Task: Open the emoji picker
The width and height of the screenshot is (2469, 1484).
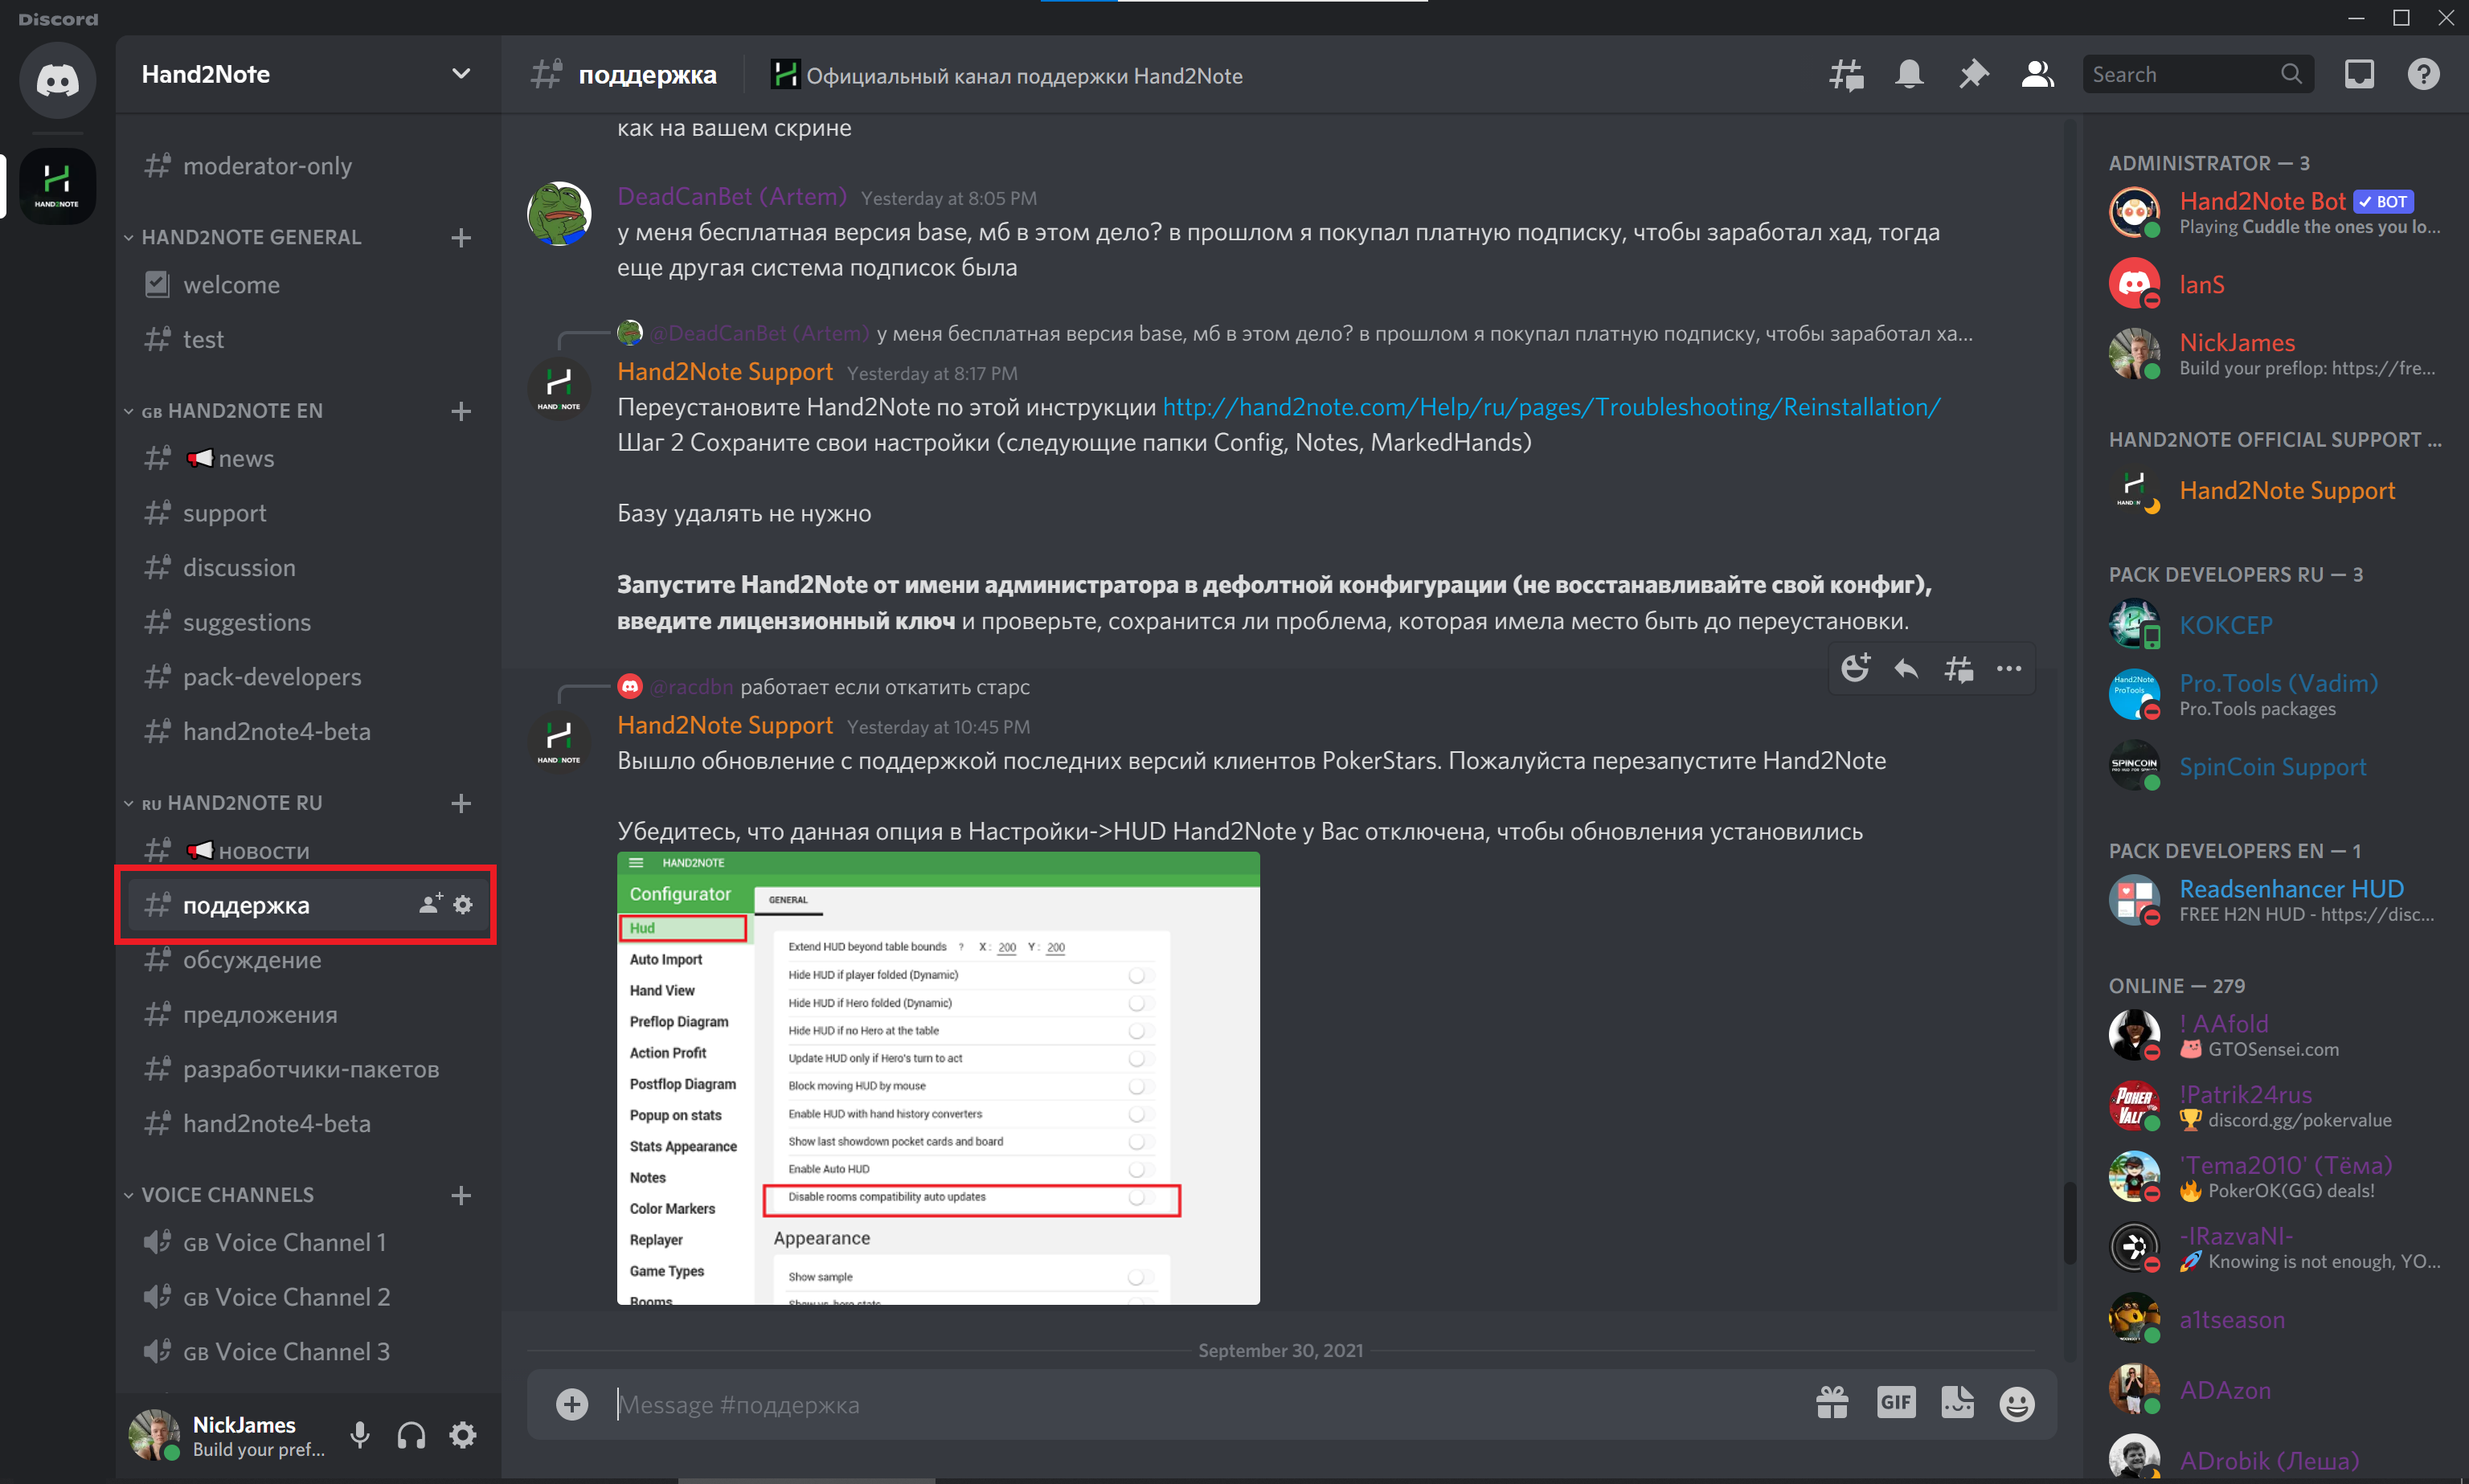Action: point(2017,1404)
